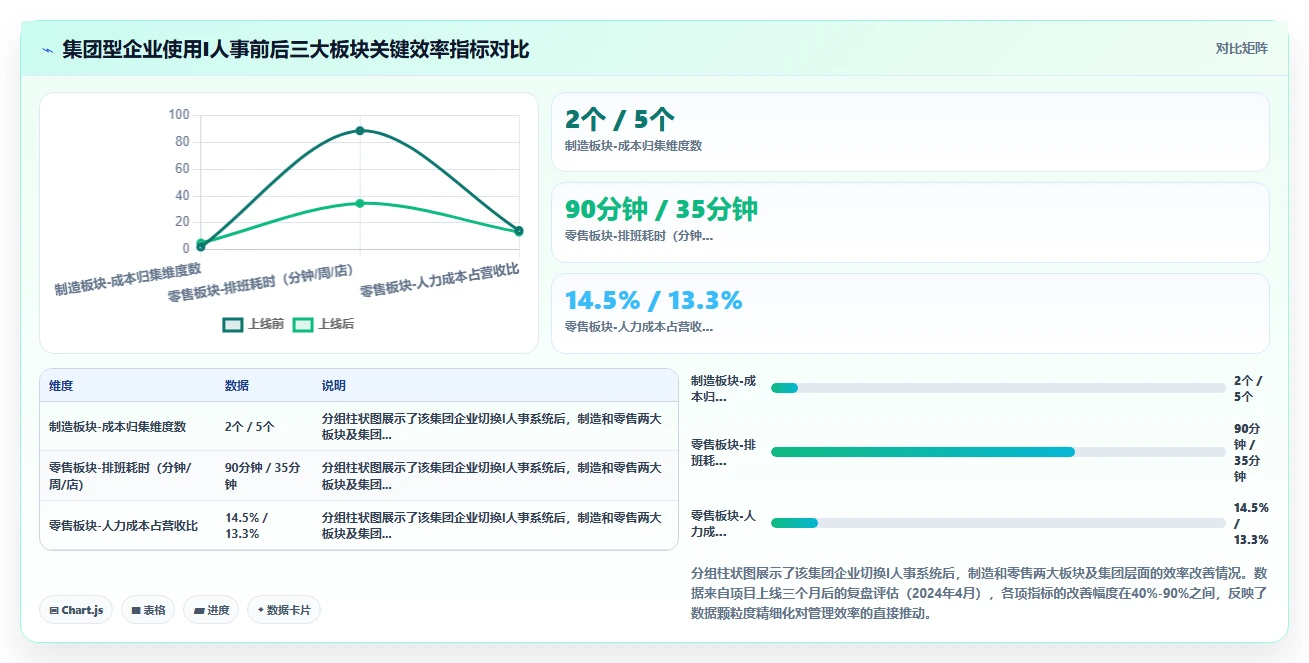Screen dimensions: 1309x663
Task: Click the lightning icon beside the title
Action: (x=47, y=49)
